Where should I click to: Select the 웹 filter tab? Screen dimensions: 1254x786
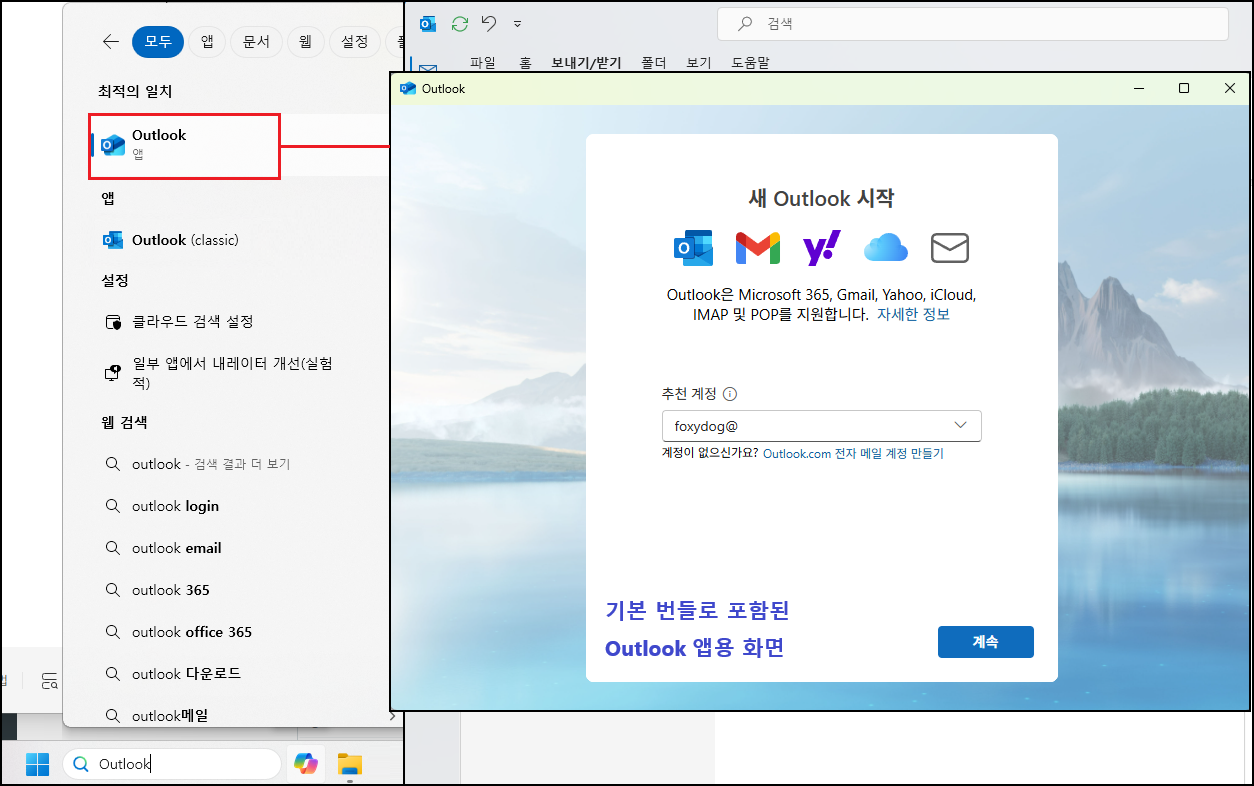click(305, 42)
